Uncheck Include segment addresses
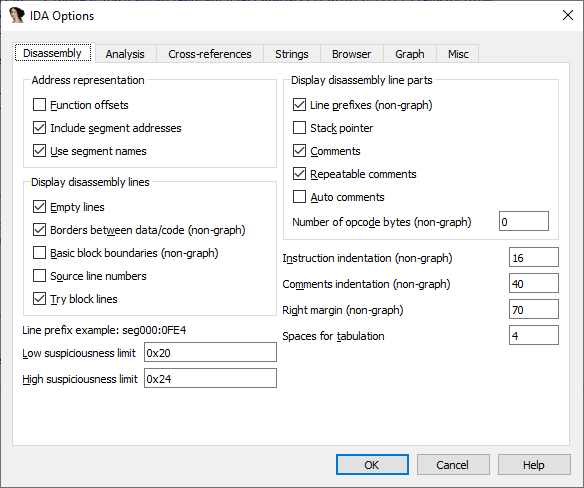This screenshot has height=488, width=584. coord(39,128)
